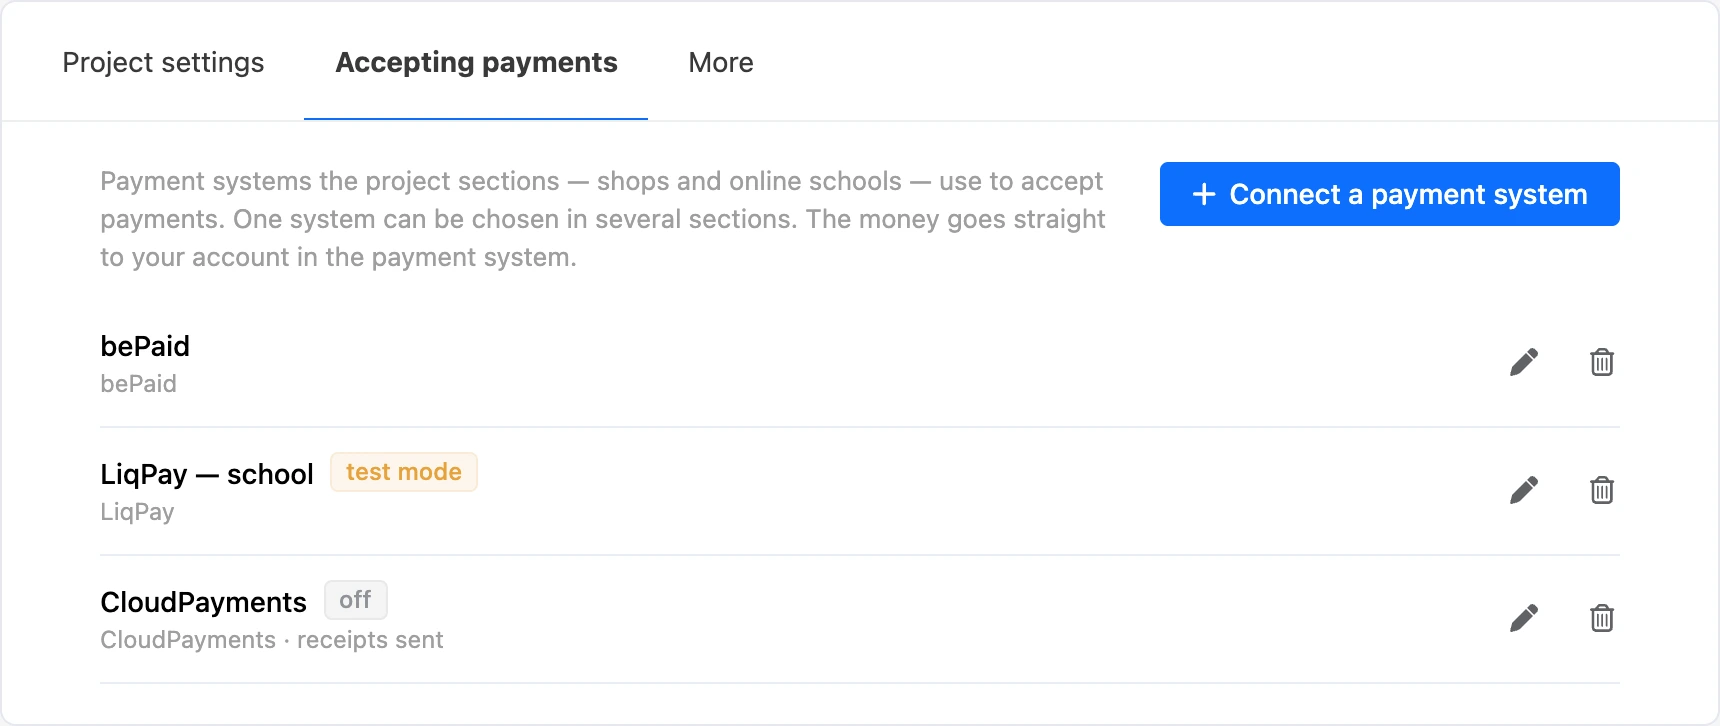Connect a payment system

coord(1390,194)
